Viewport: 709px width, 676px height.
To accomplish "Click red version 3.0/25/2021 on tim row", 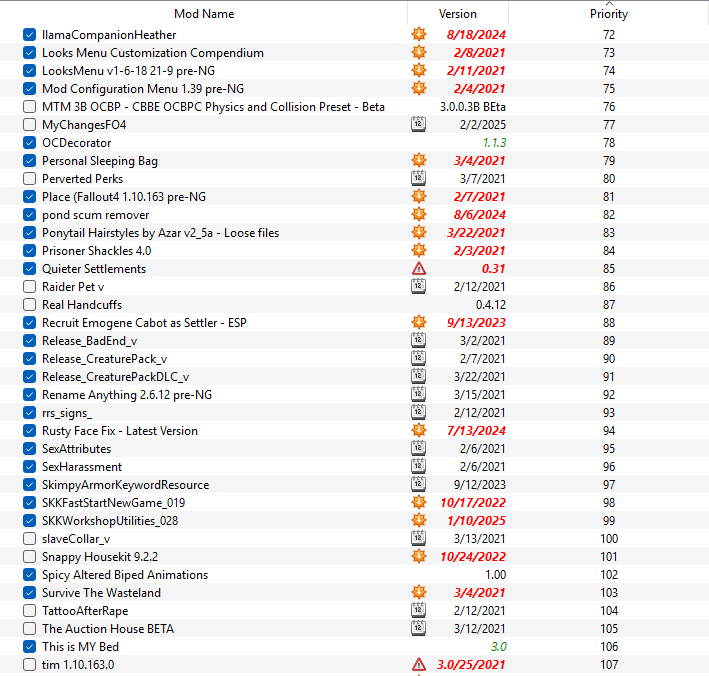I will [471, 665].
